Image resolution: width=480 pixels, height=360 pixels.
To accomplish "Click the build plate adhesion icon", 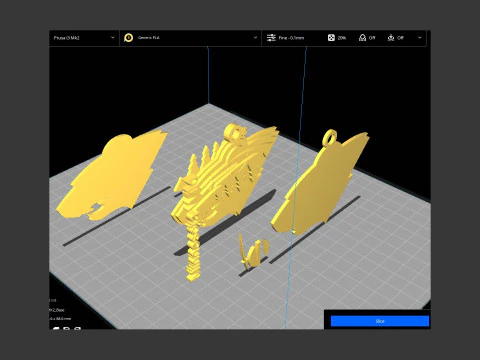I will [x=391, y=38].
